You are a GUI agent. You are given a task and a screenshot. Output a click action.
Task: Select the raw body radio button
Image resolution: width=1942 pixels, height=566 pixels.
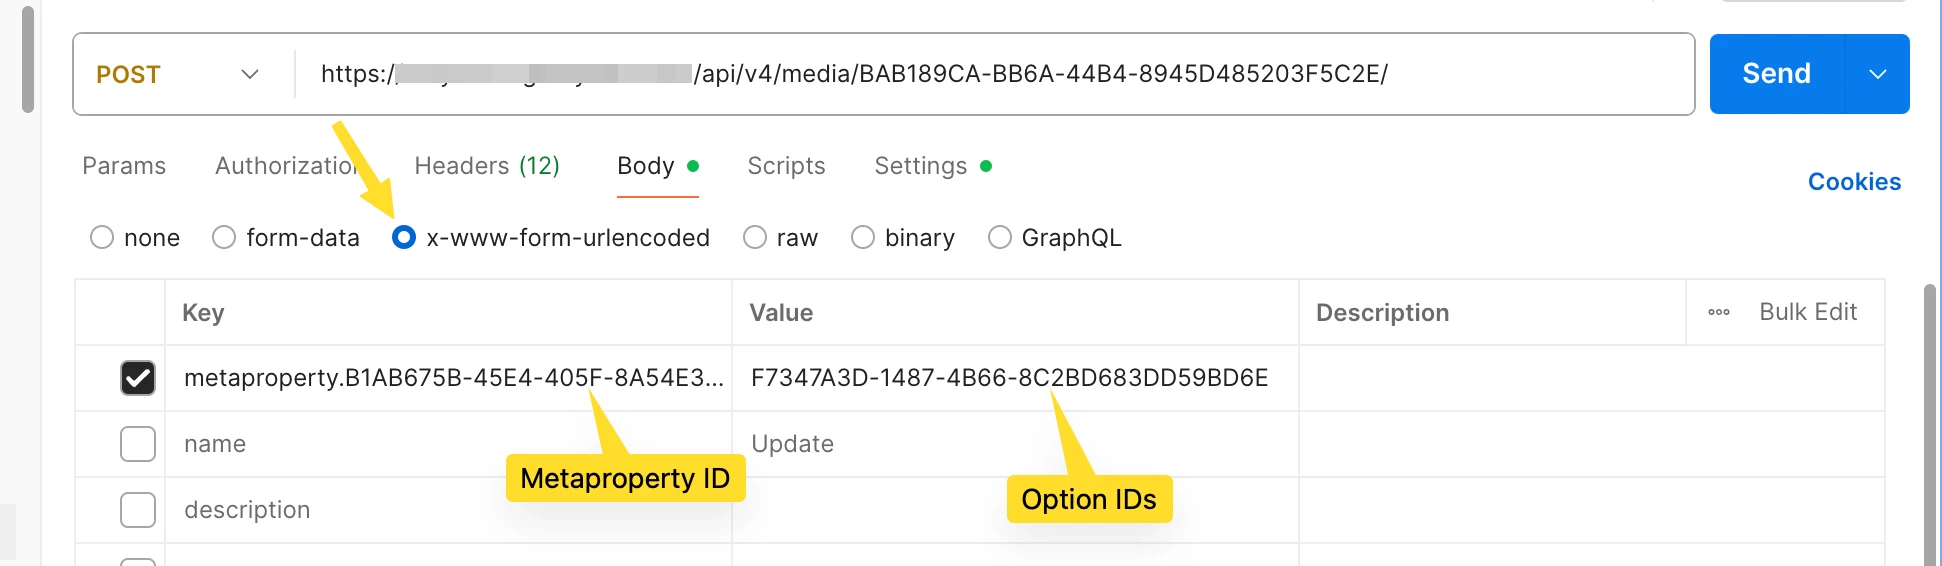(755, 238)
